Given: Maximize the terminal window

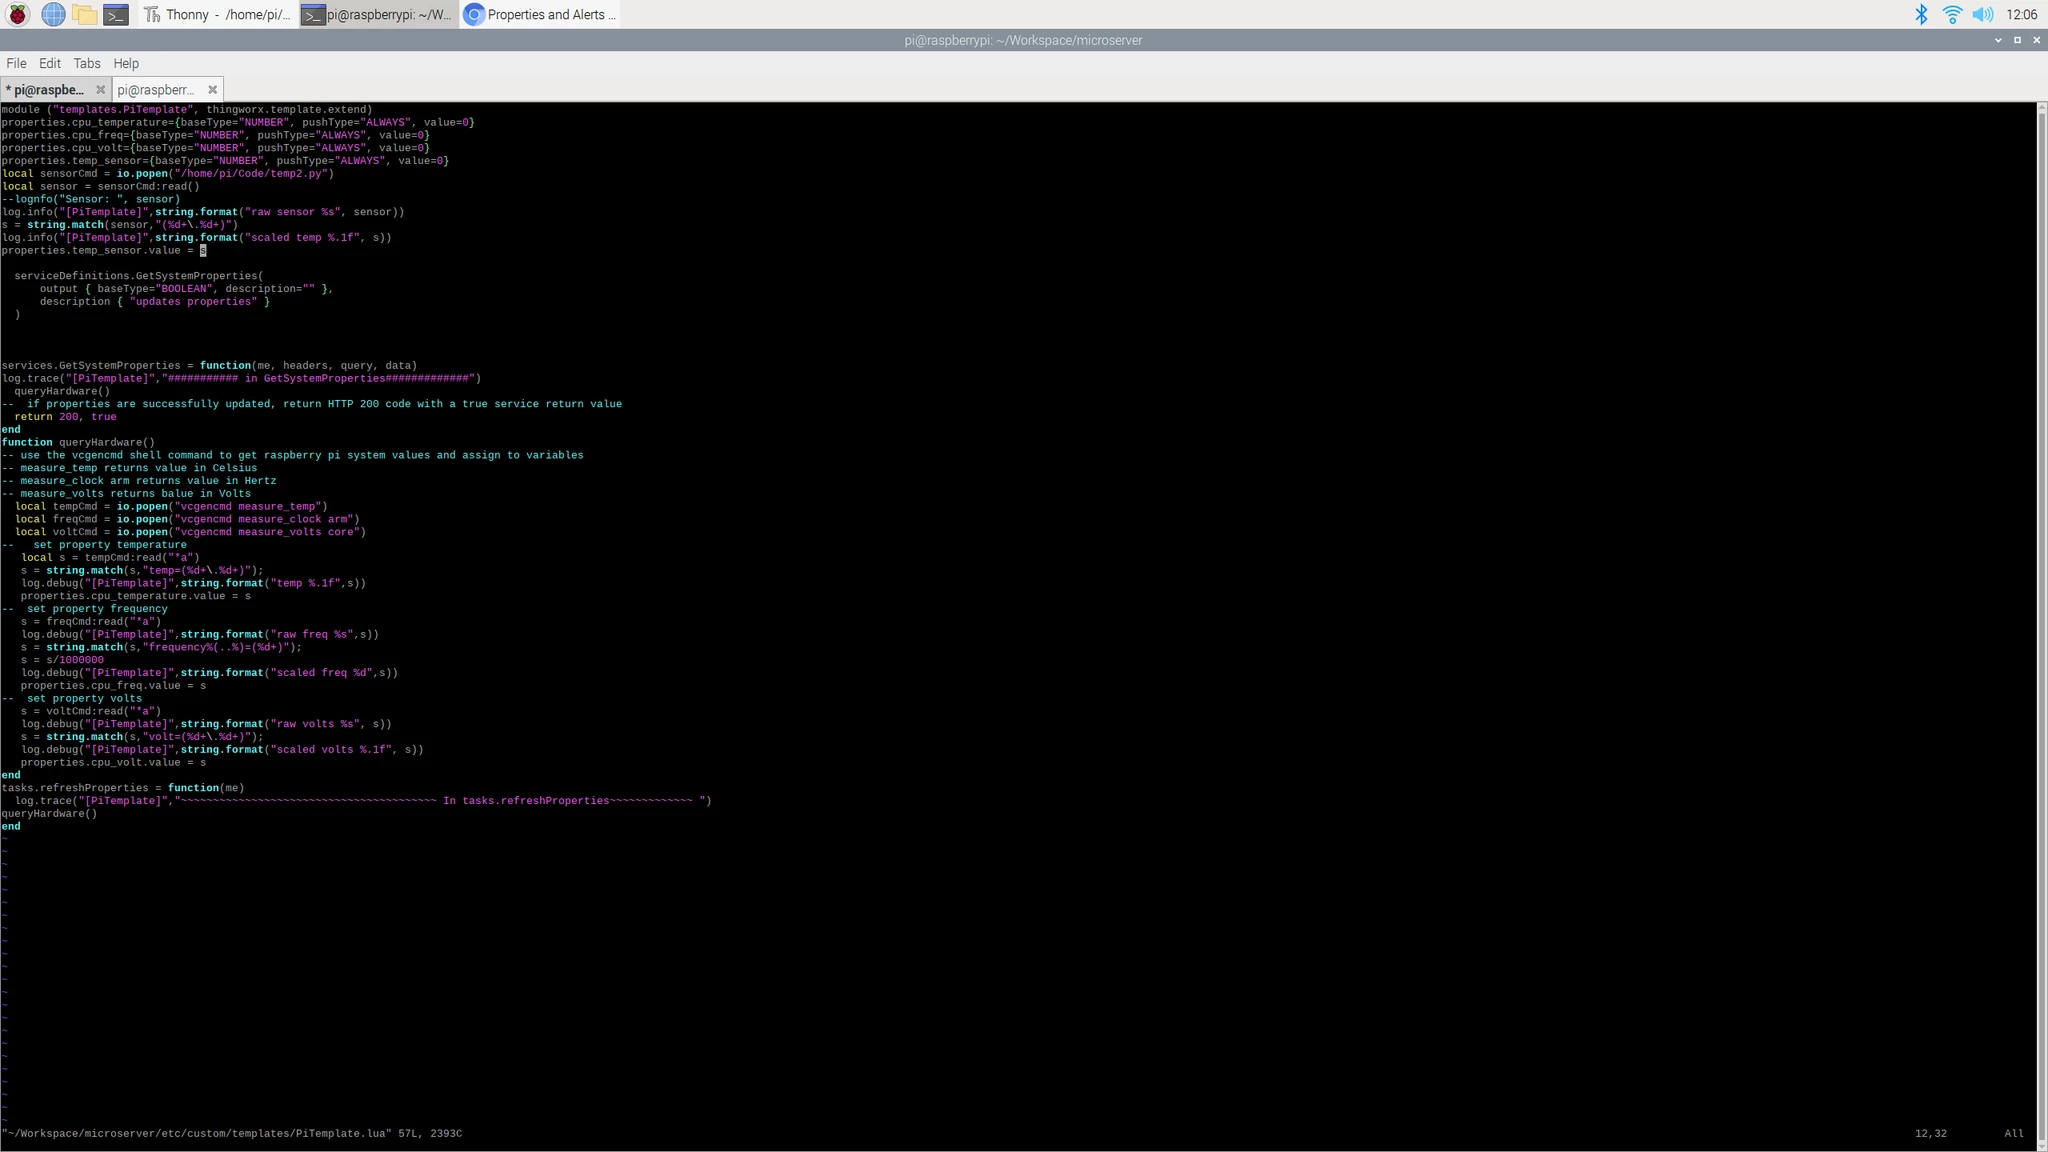Looking at the screenshot, I should [x=2017, y=40].
